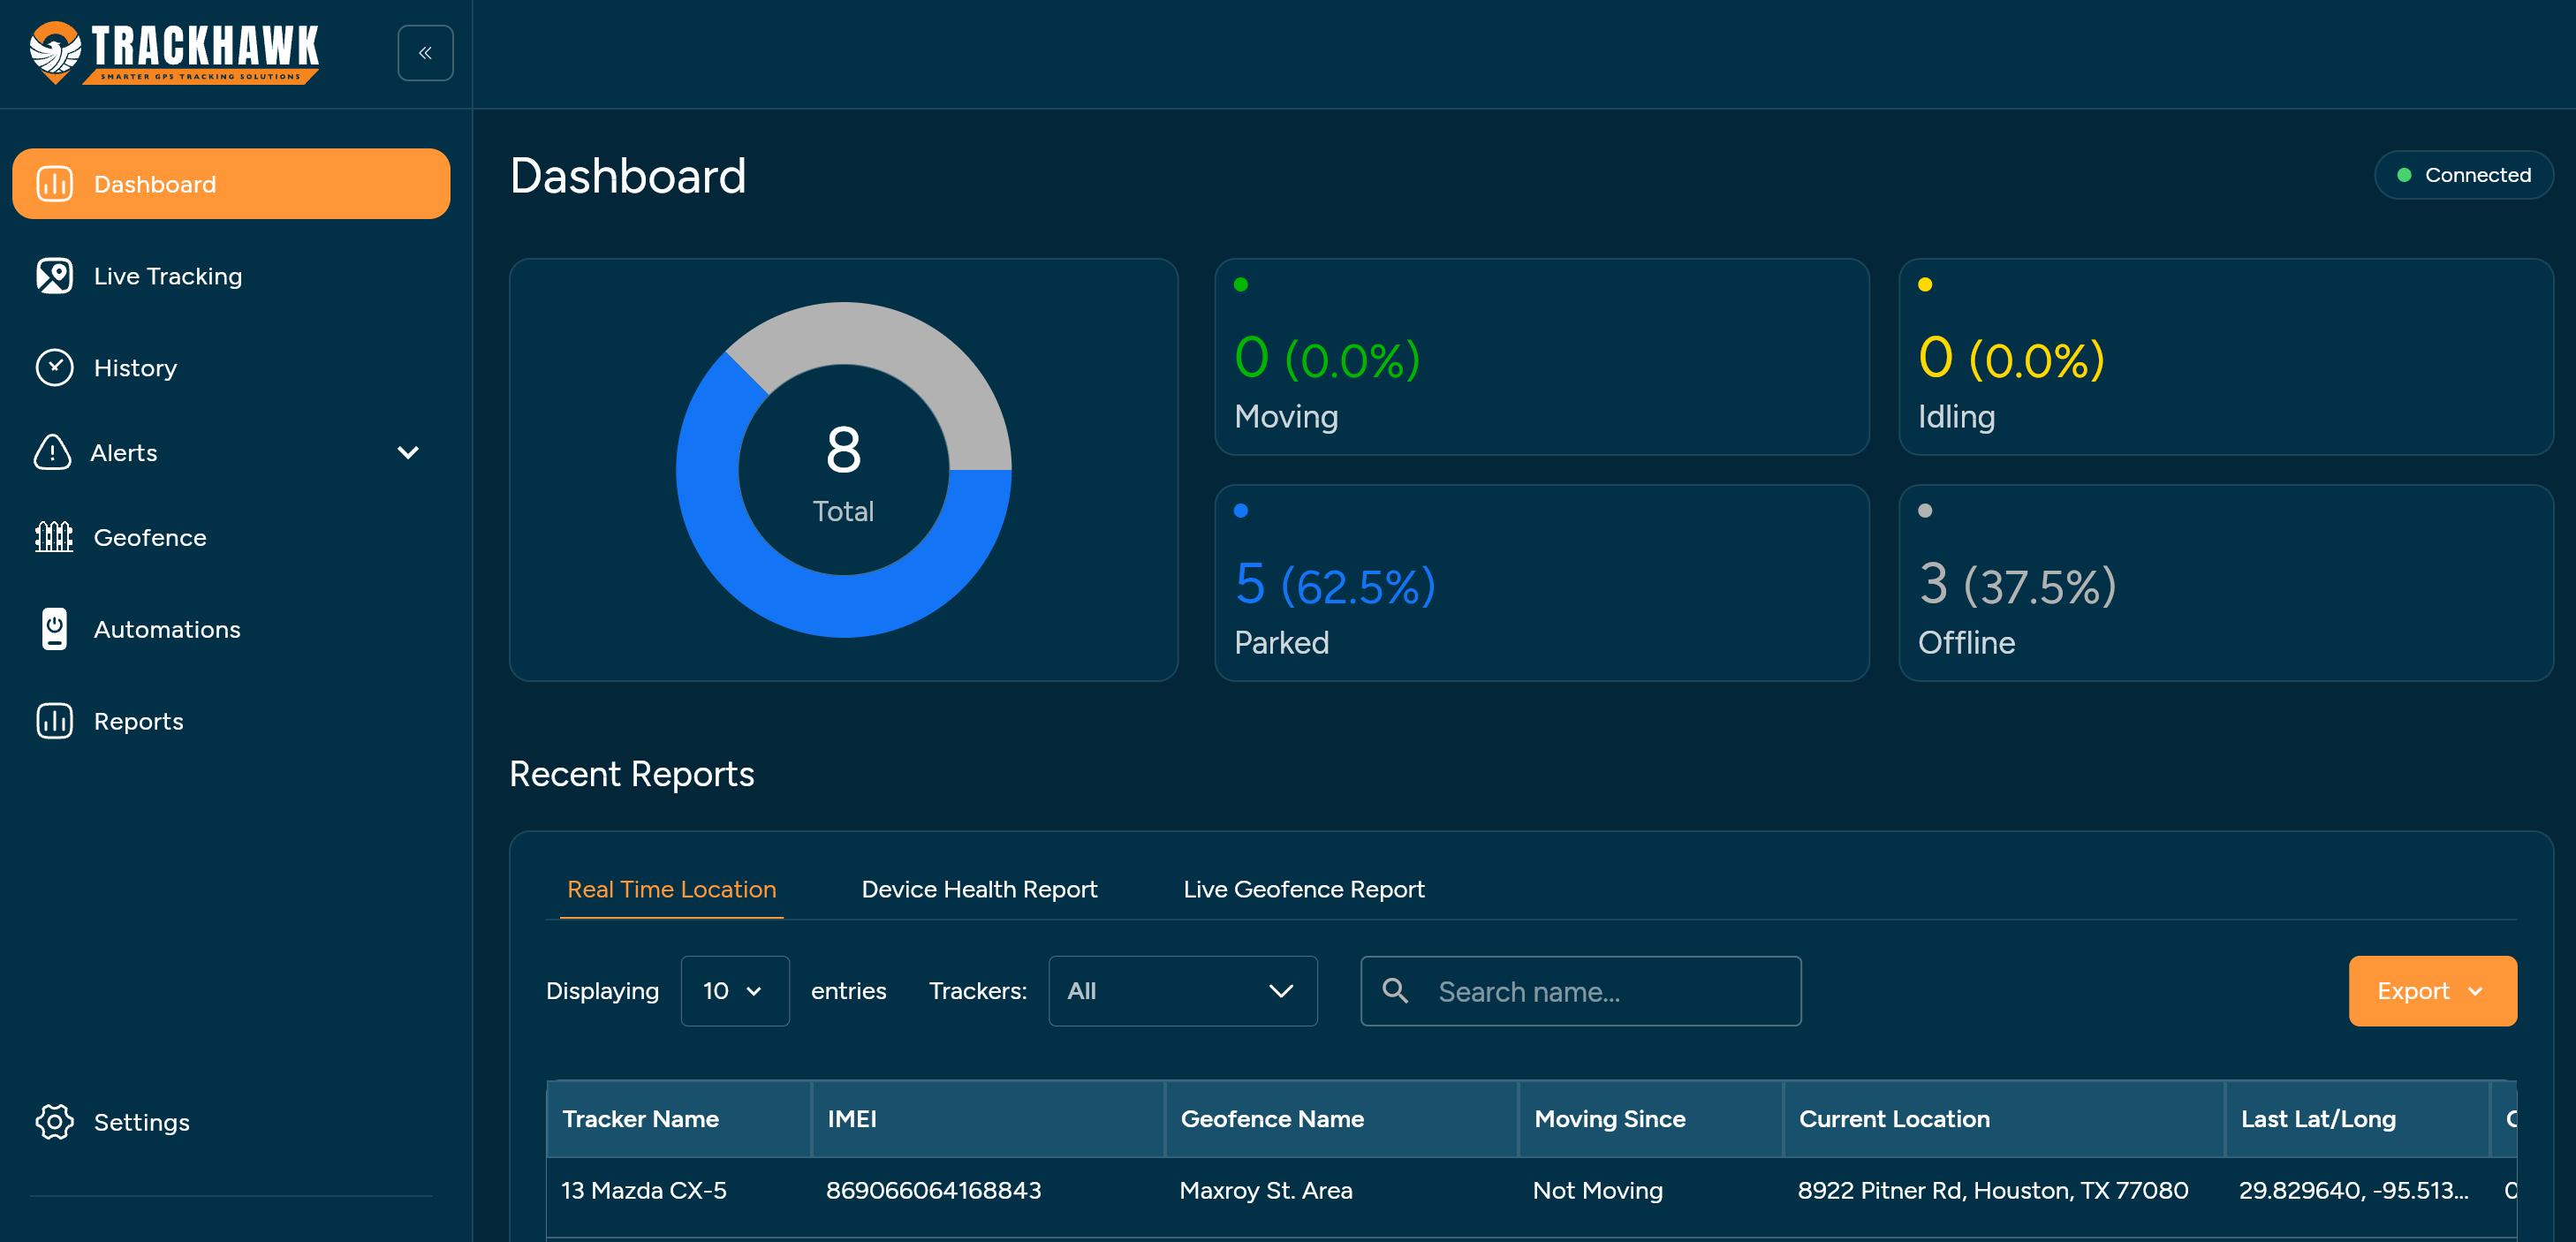
Task: Open the entries count dropdown showing 10
Action: [734, 991]
